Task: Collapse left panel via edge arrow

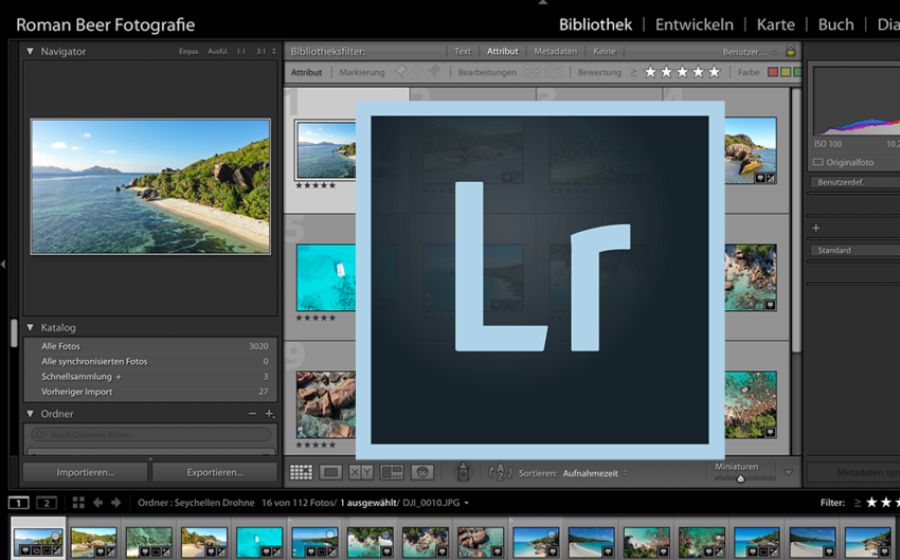Action: click(x=3, y=264)
